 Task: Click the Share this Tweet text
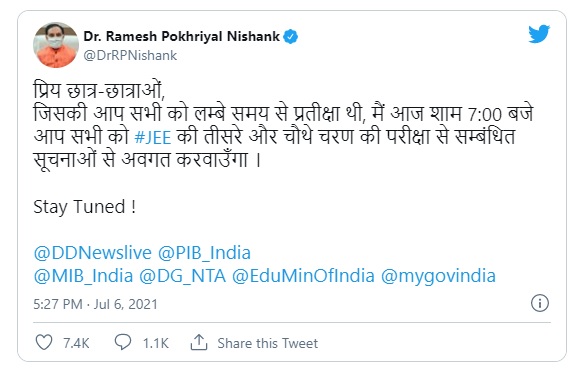coord(267,343)
